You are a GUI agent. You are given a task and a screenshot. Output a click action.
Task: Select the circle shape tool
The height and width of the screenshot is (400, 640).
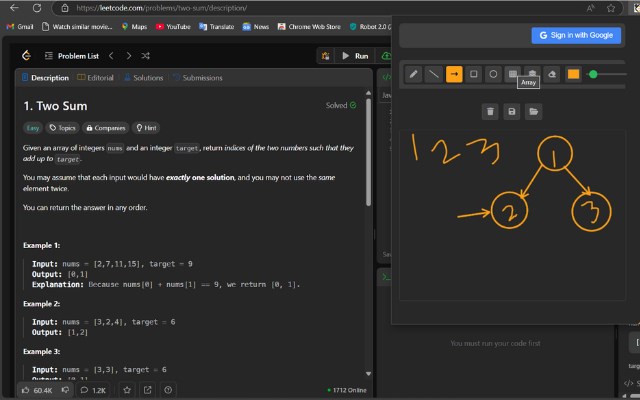click(x=493, y=74)
